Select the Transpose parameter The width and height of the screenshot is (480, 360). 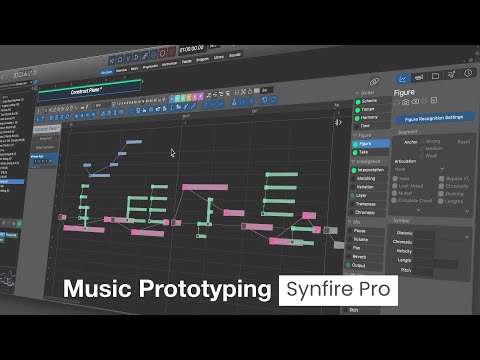pyautogui.click(x=367, y=204)
